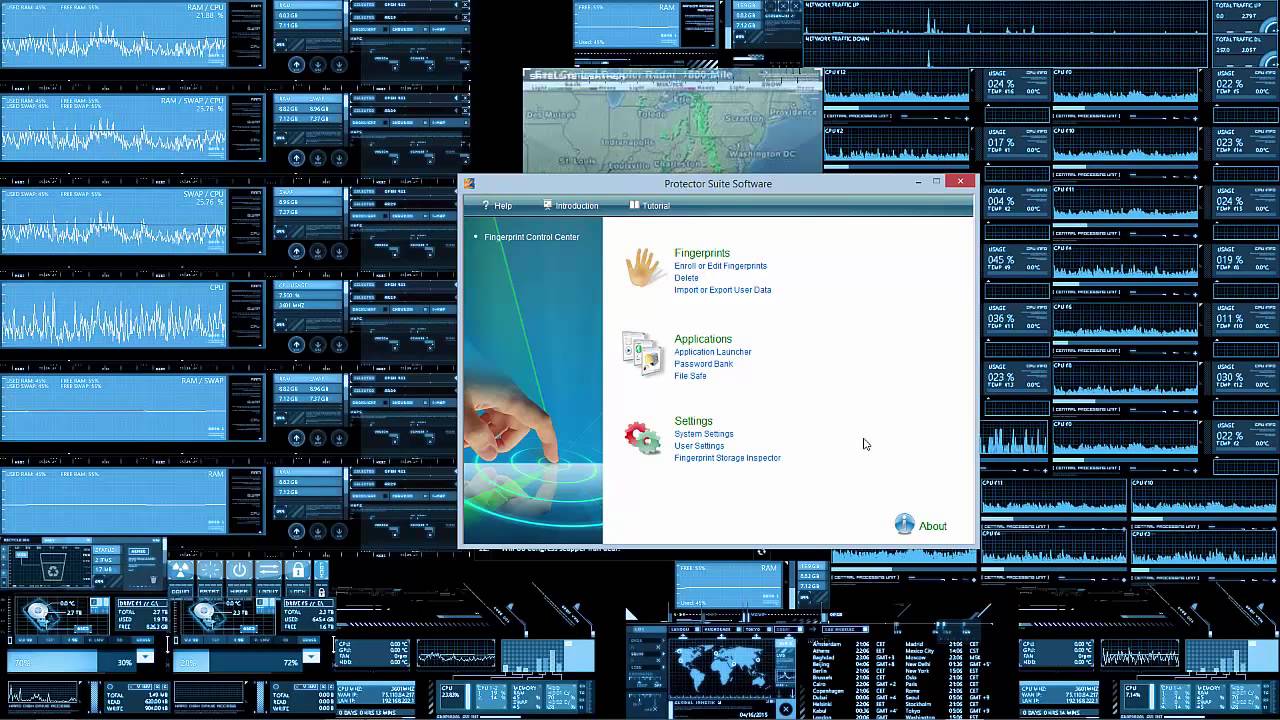Click the Protector Suite title bar app icon

click(469, 184)
